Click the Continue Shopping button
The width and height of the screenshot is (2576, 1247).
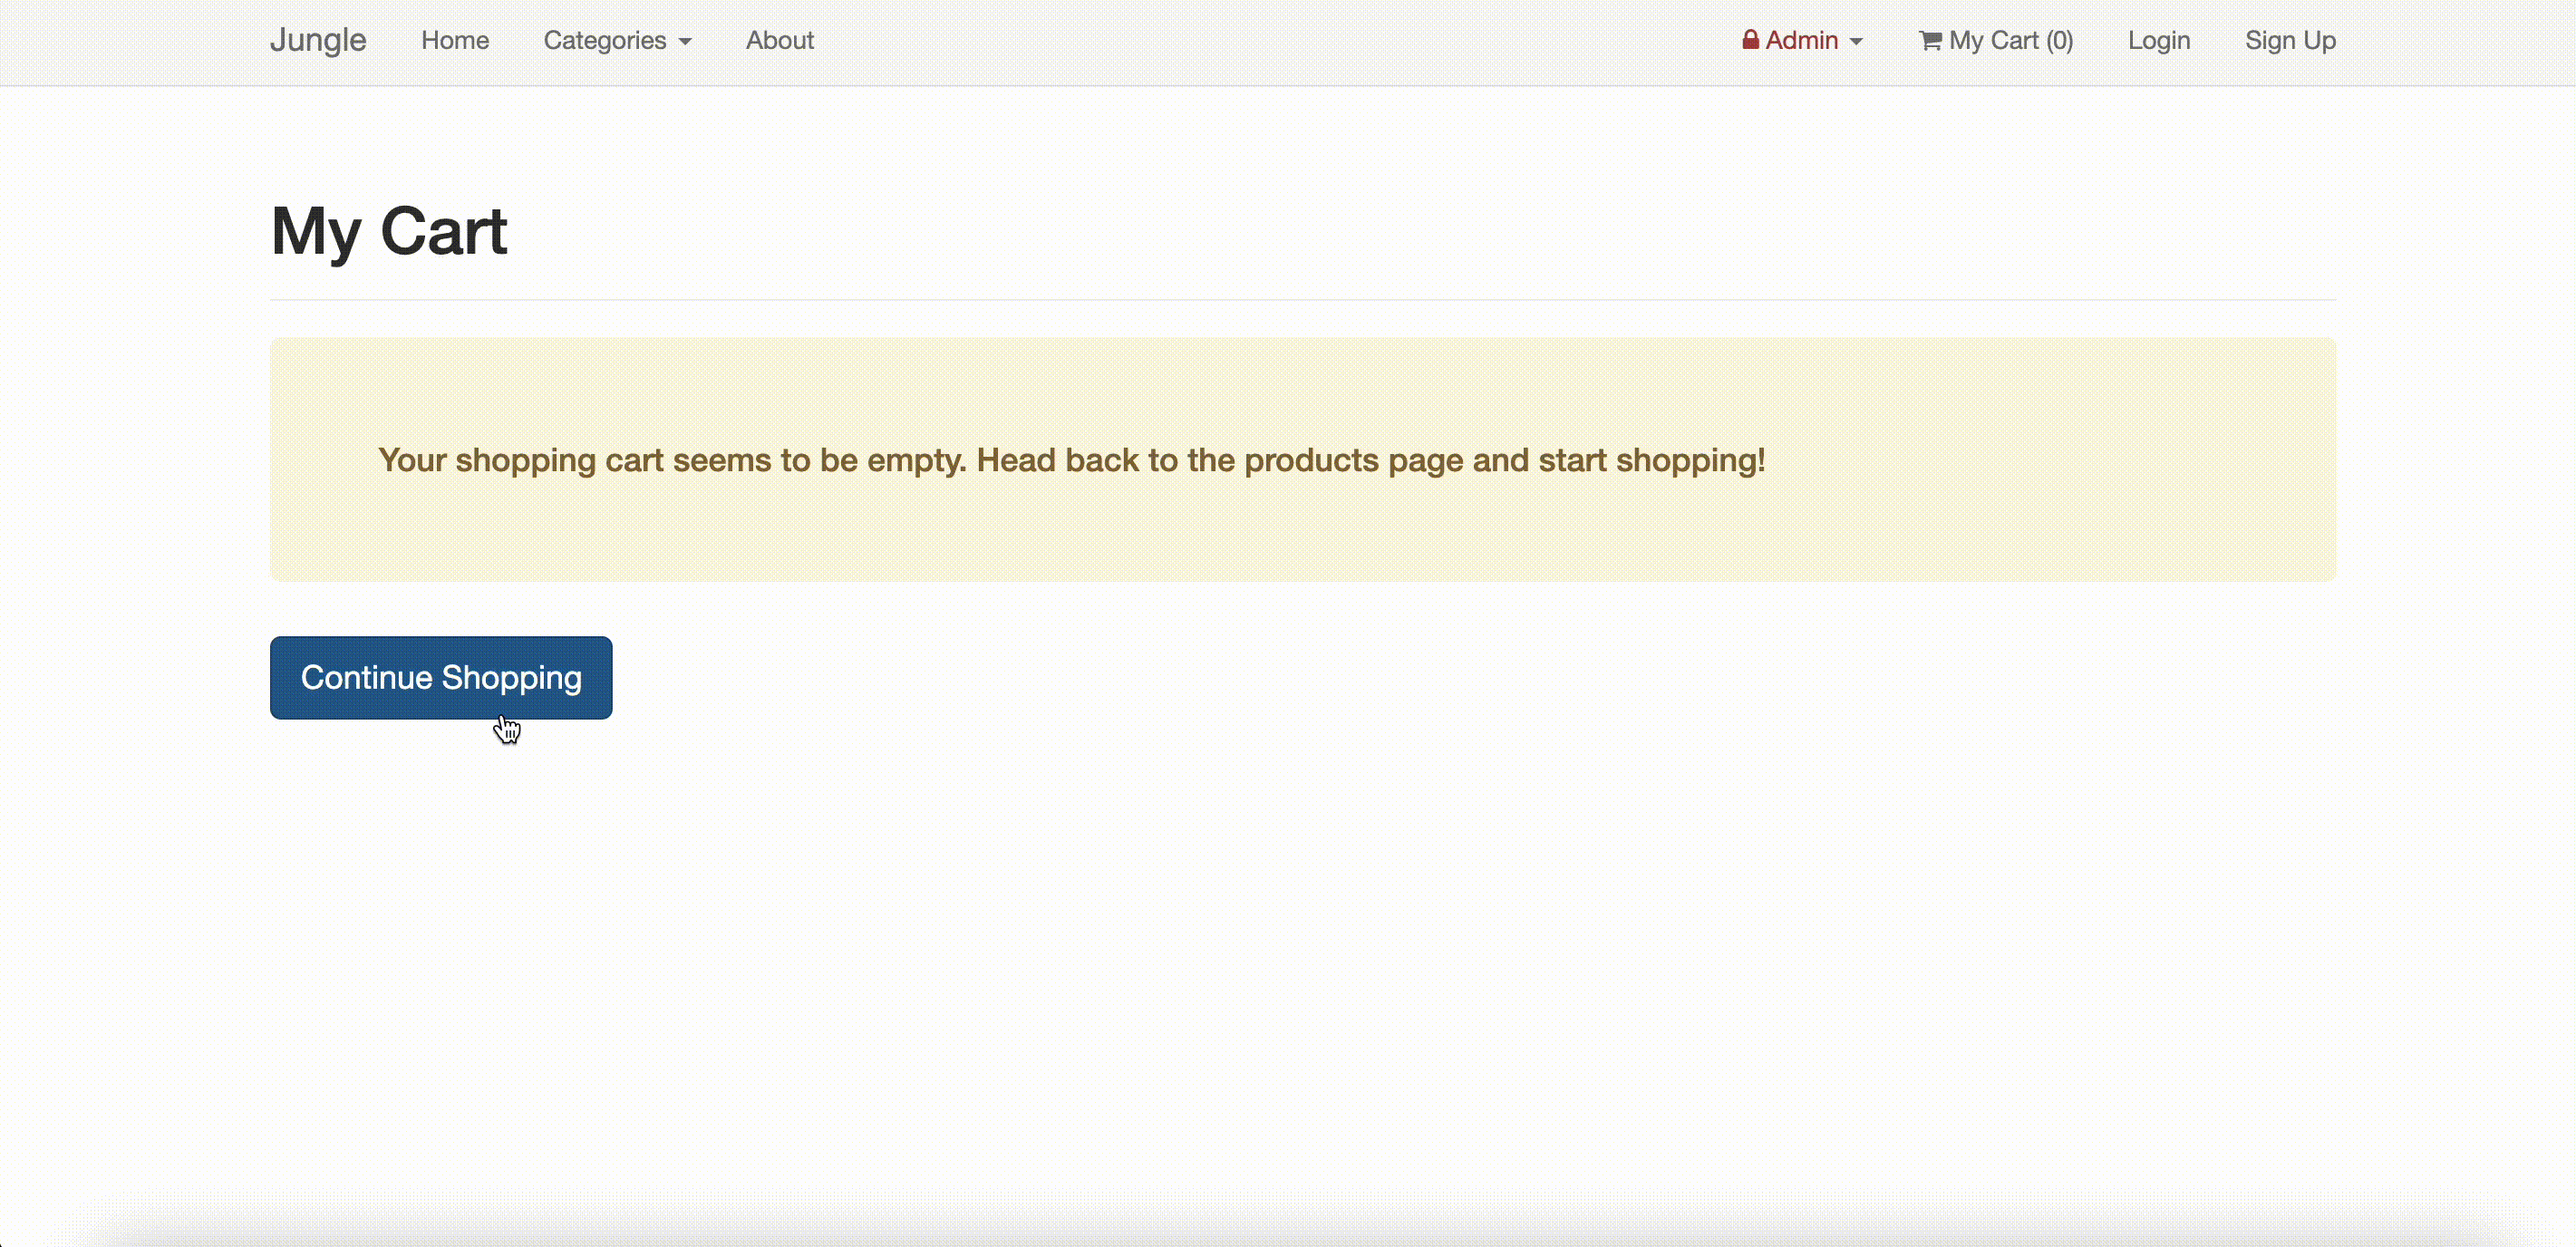click(x=441, y=677)
